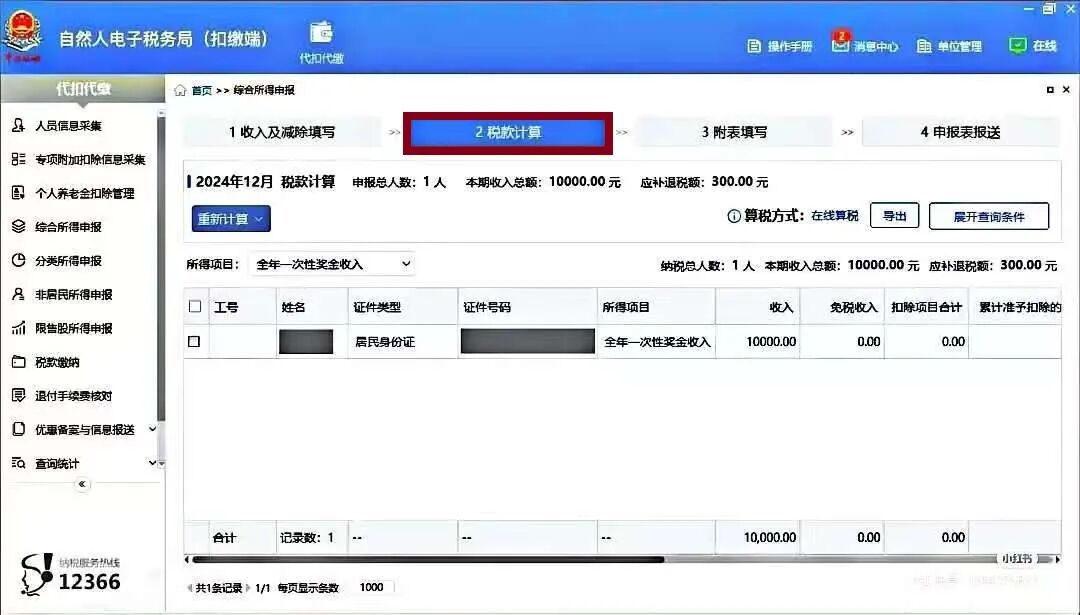The height and width of the screenshot is (615, 1080).
Task: Click the 每页显示条数 value field
Action: coord(371,587)
